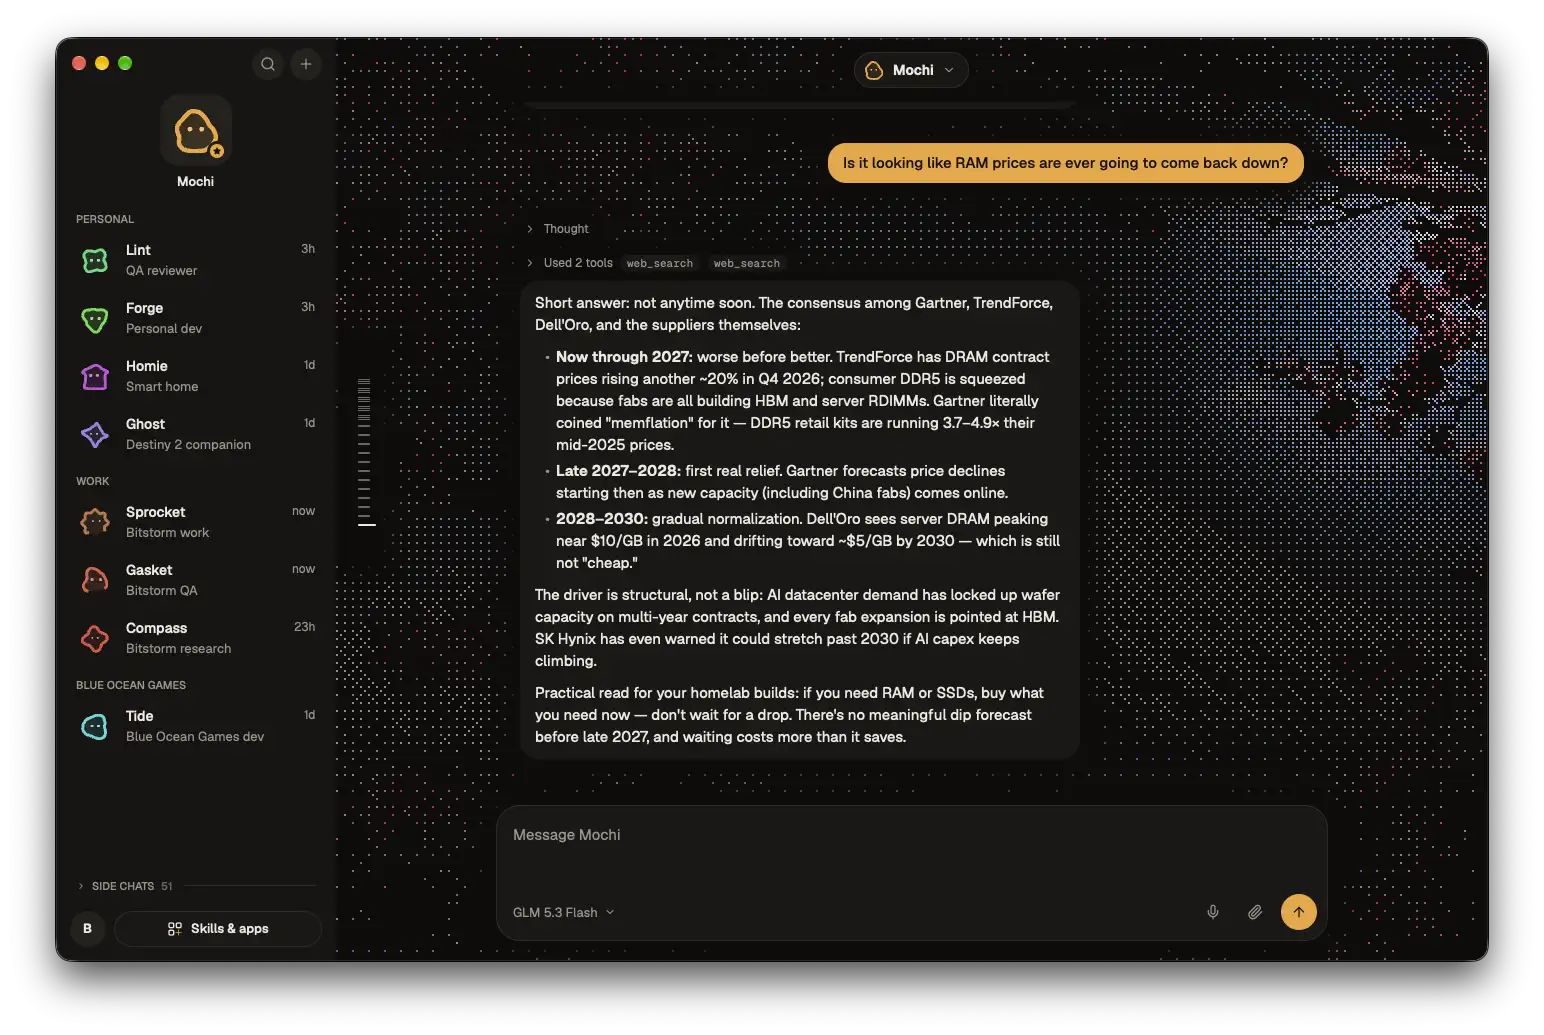Click the BLUE OCEAN GAMES section header
The width and height of the screenshot is (1544, 1035).
pyautogui.click(x=131, y=685)
